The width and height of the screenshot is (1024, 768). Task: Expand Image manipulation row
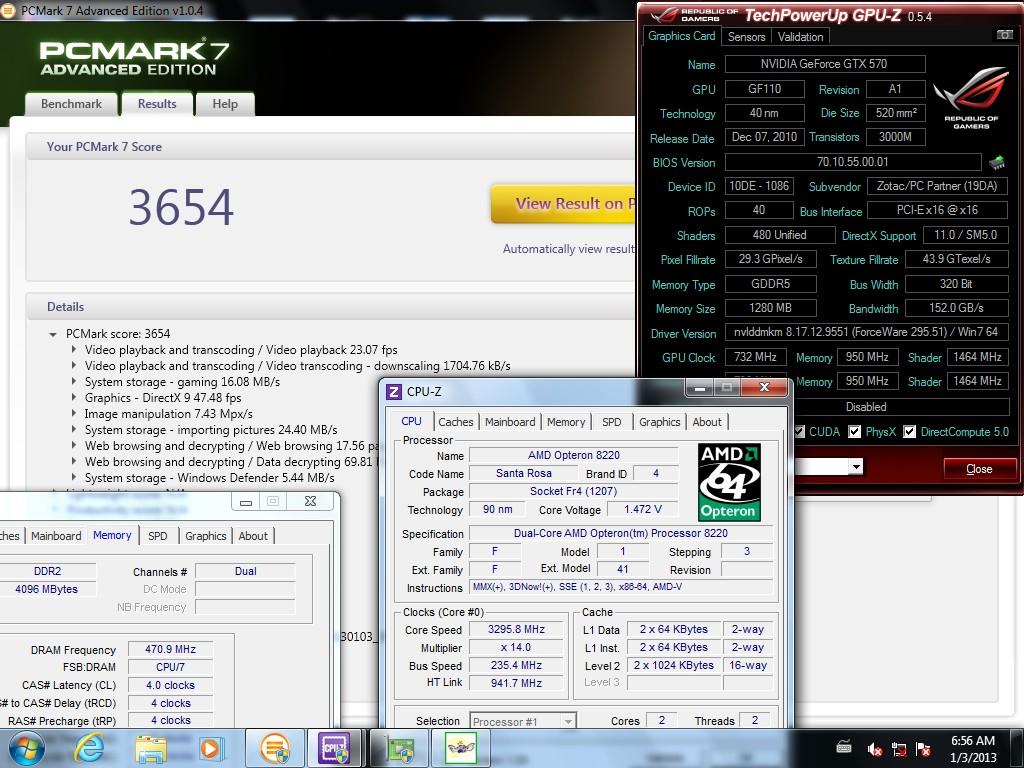pyautogui.click(x=74, y=414)
